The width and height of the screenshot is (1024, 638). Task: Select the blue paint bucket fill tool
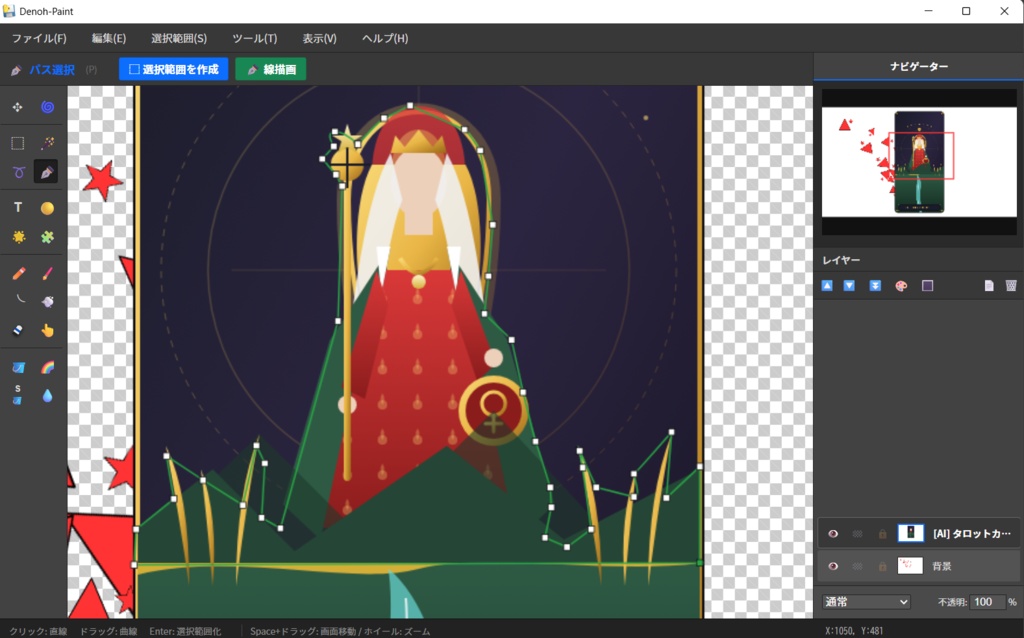click(x=18, y=367)
